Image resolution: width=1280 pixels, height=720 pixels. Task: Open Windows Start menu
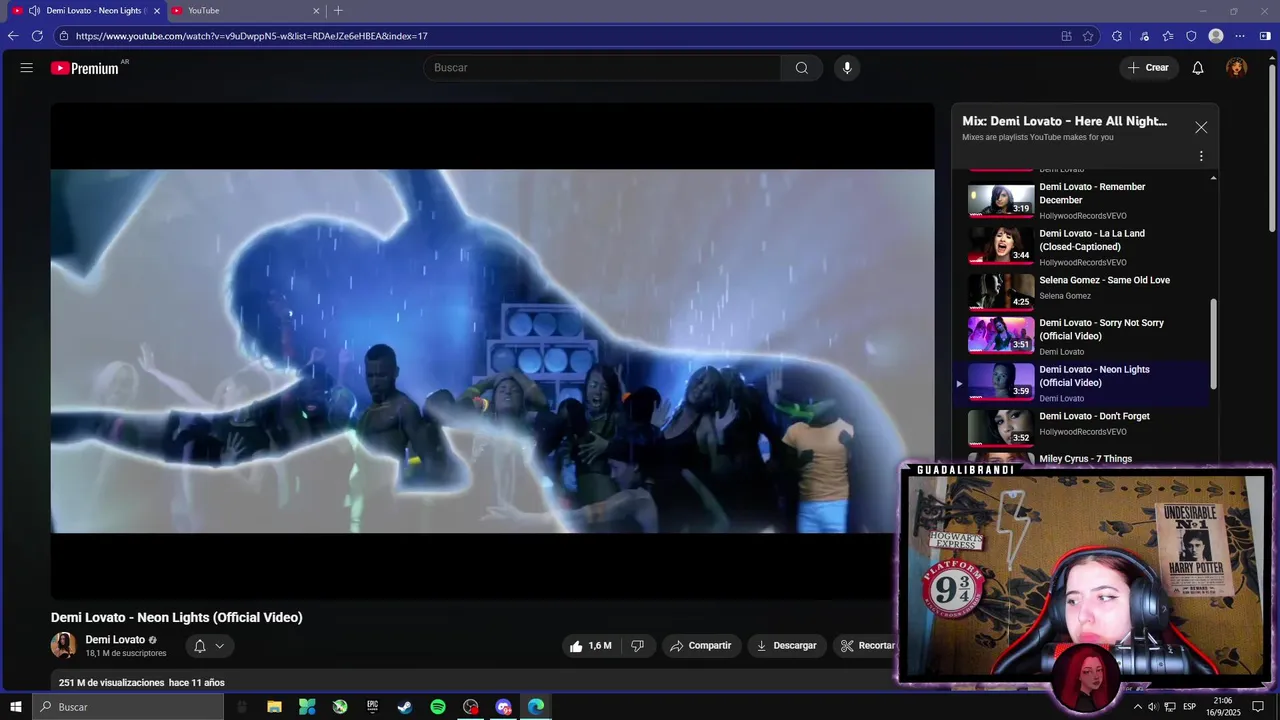(x=16, y=707)
